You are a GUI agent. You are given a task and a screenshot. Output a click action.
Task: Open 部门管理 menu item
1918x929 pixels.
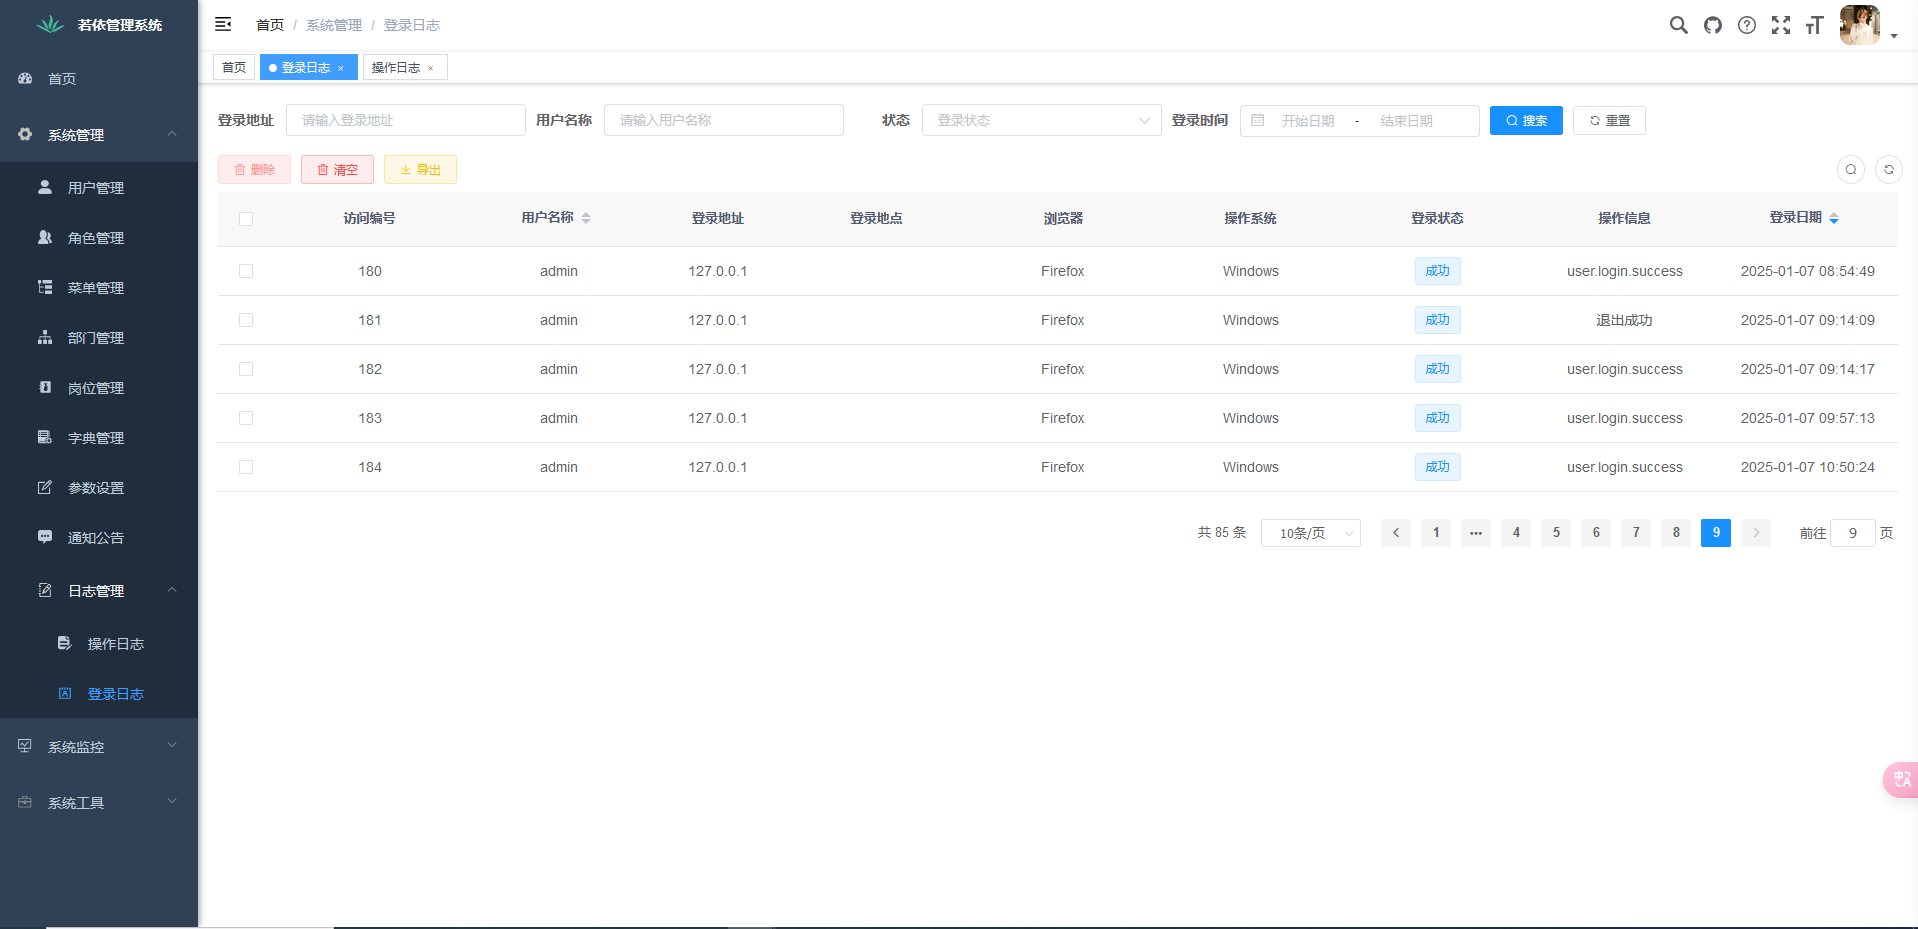99,337
